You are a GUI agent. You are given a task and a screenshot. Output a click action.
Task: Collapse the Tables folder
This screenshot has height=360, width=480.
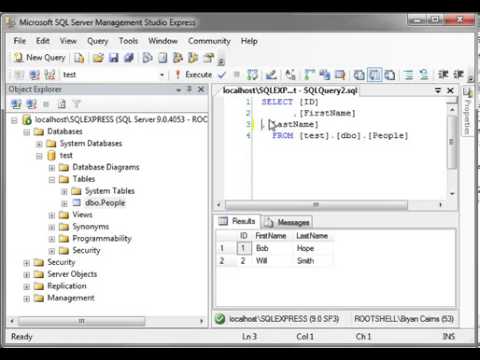pos(52,180)
